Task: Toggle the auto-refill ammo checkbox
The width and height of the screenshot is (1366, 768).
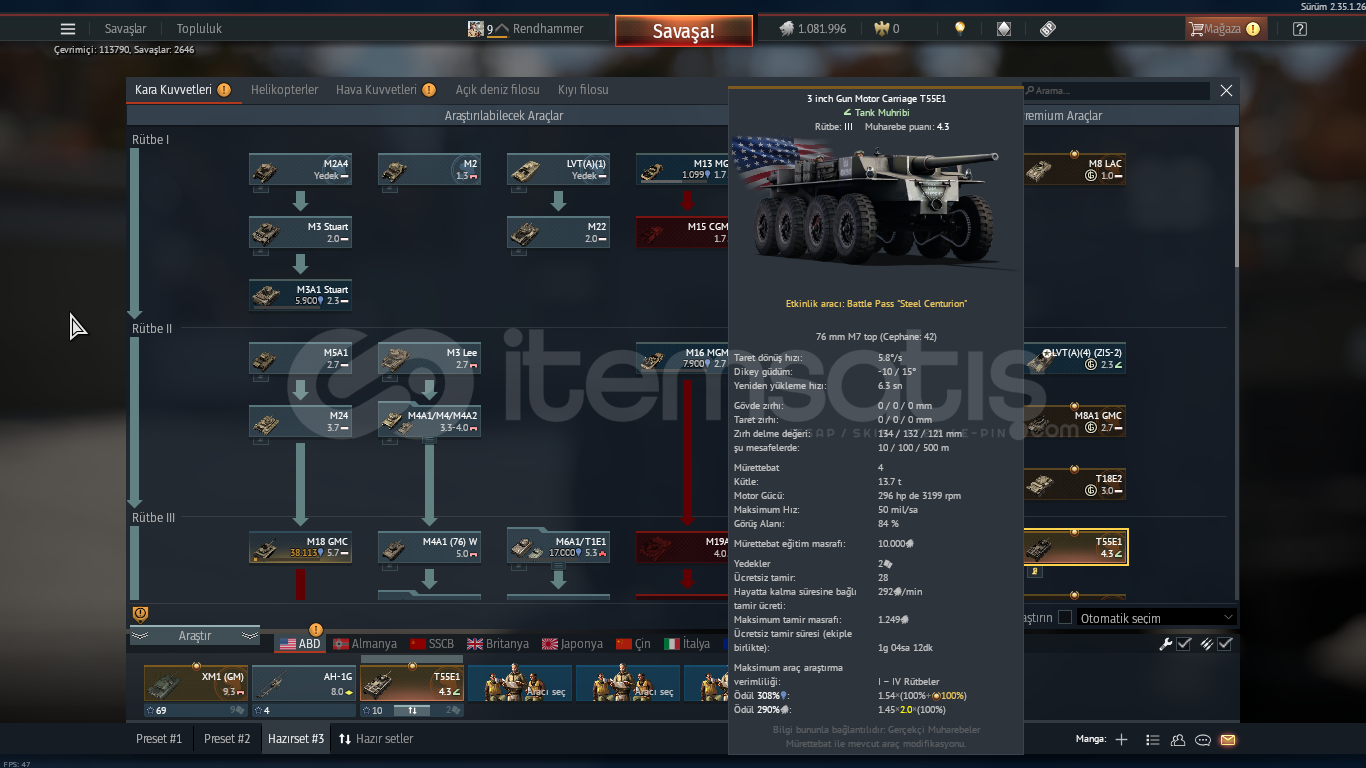Action: coord(1224,644)
